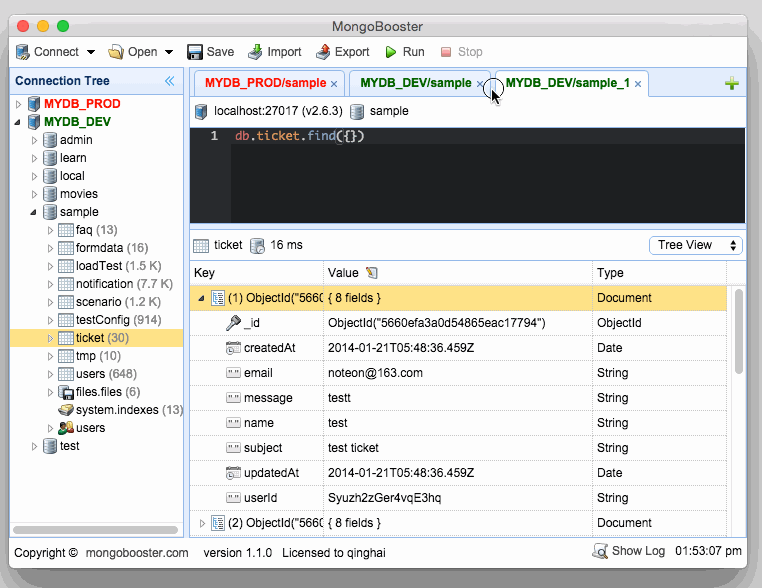Click the Import toolbar icon
762x588 pixels.
pyautogui.click(x=255, y=52)
